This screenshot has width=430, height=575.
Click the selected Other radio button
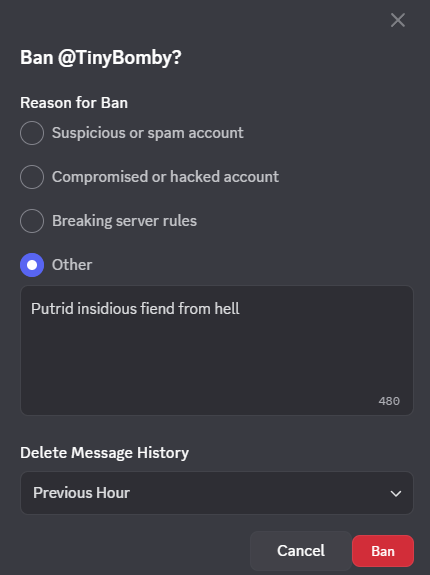pos(32,265)
